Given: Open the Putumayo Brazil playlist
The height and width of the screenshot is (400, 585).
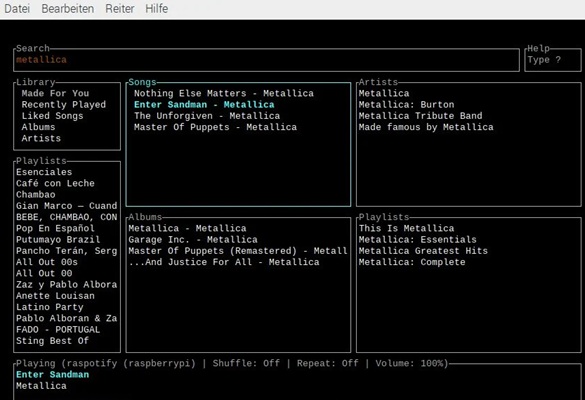Looking at the screenshot, I should coord(58,240).
